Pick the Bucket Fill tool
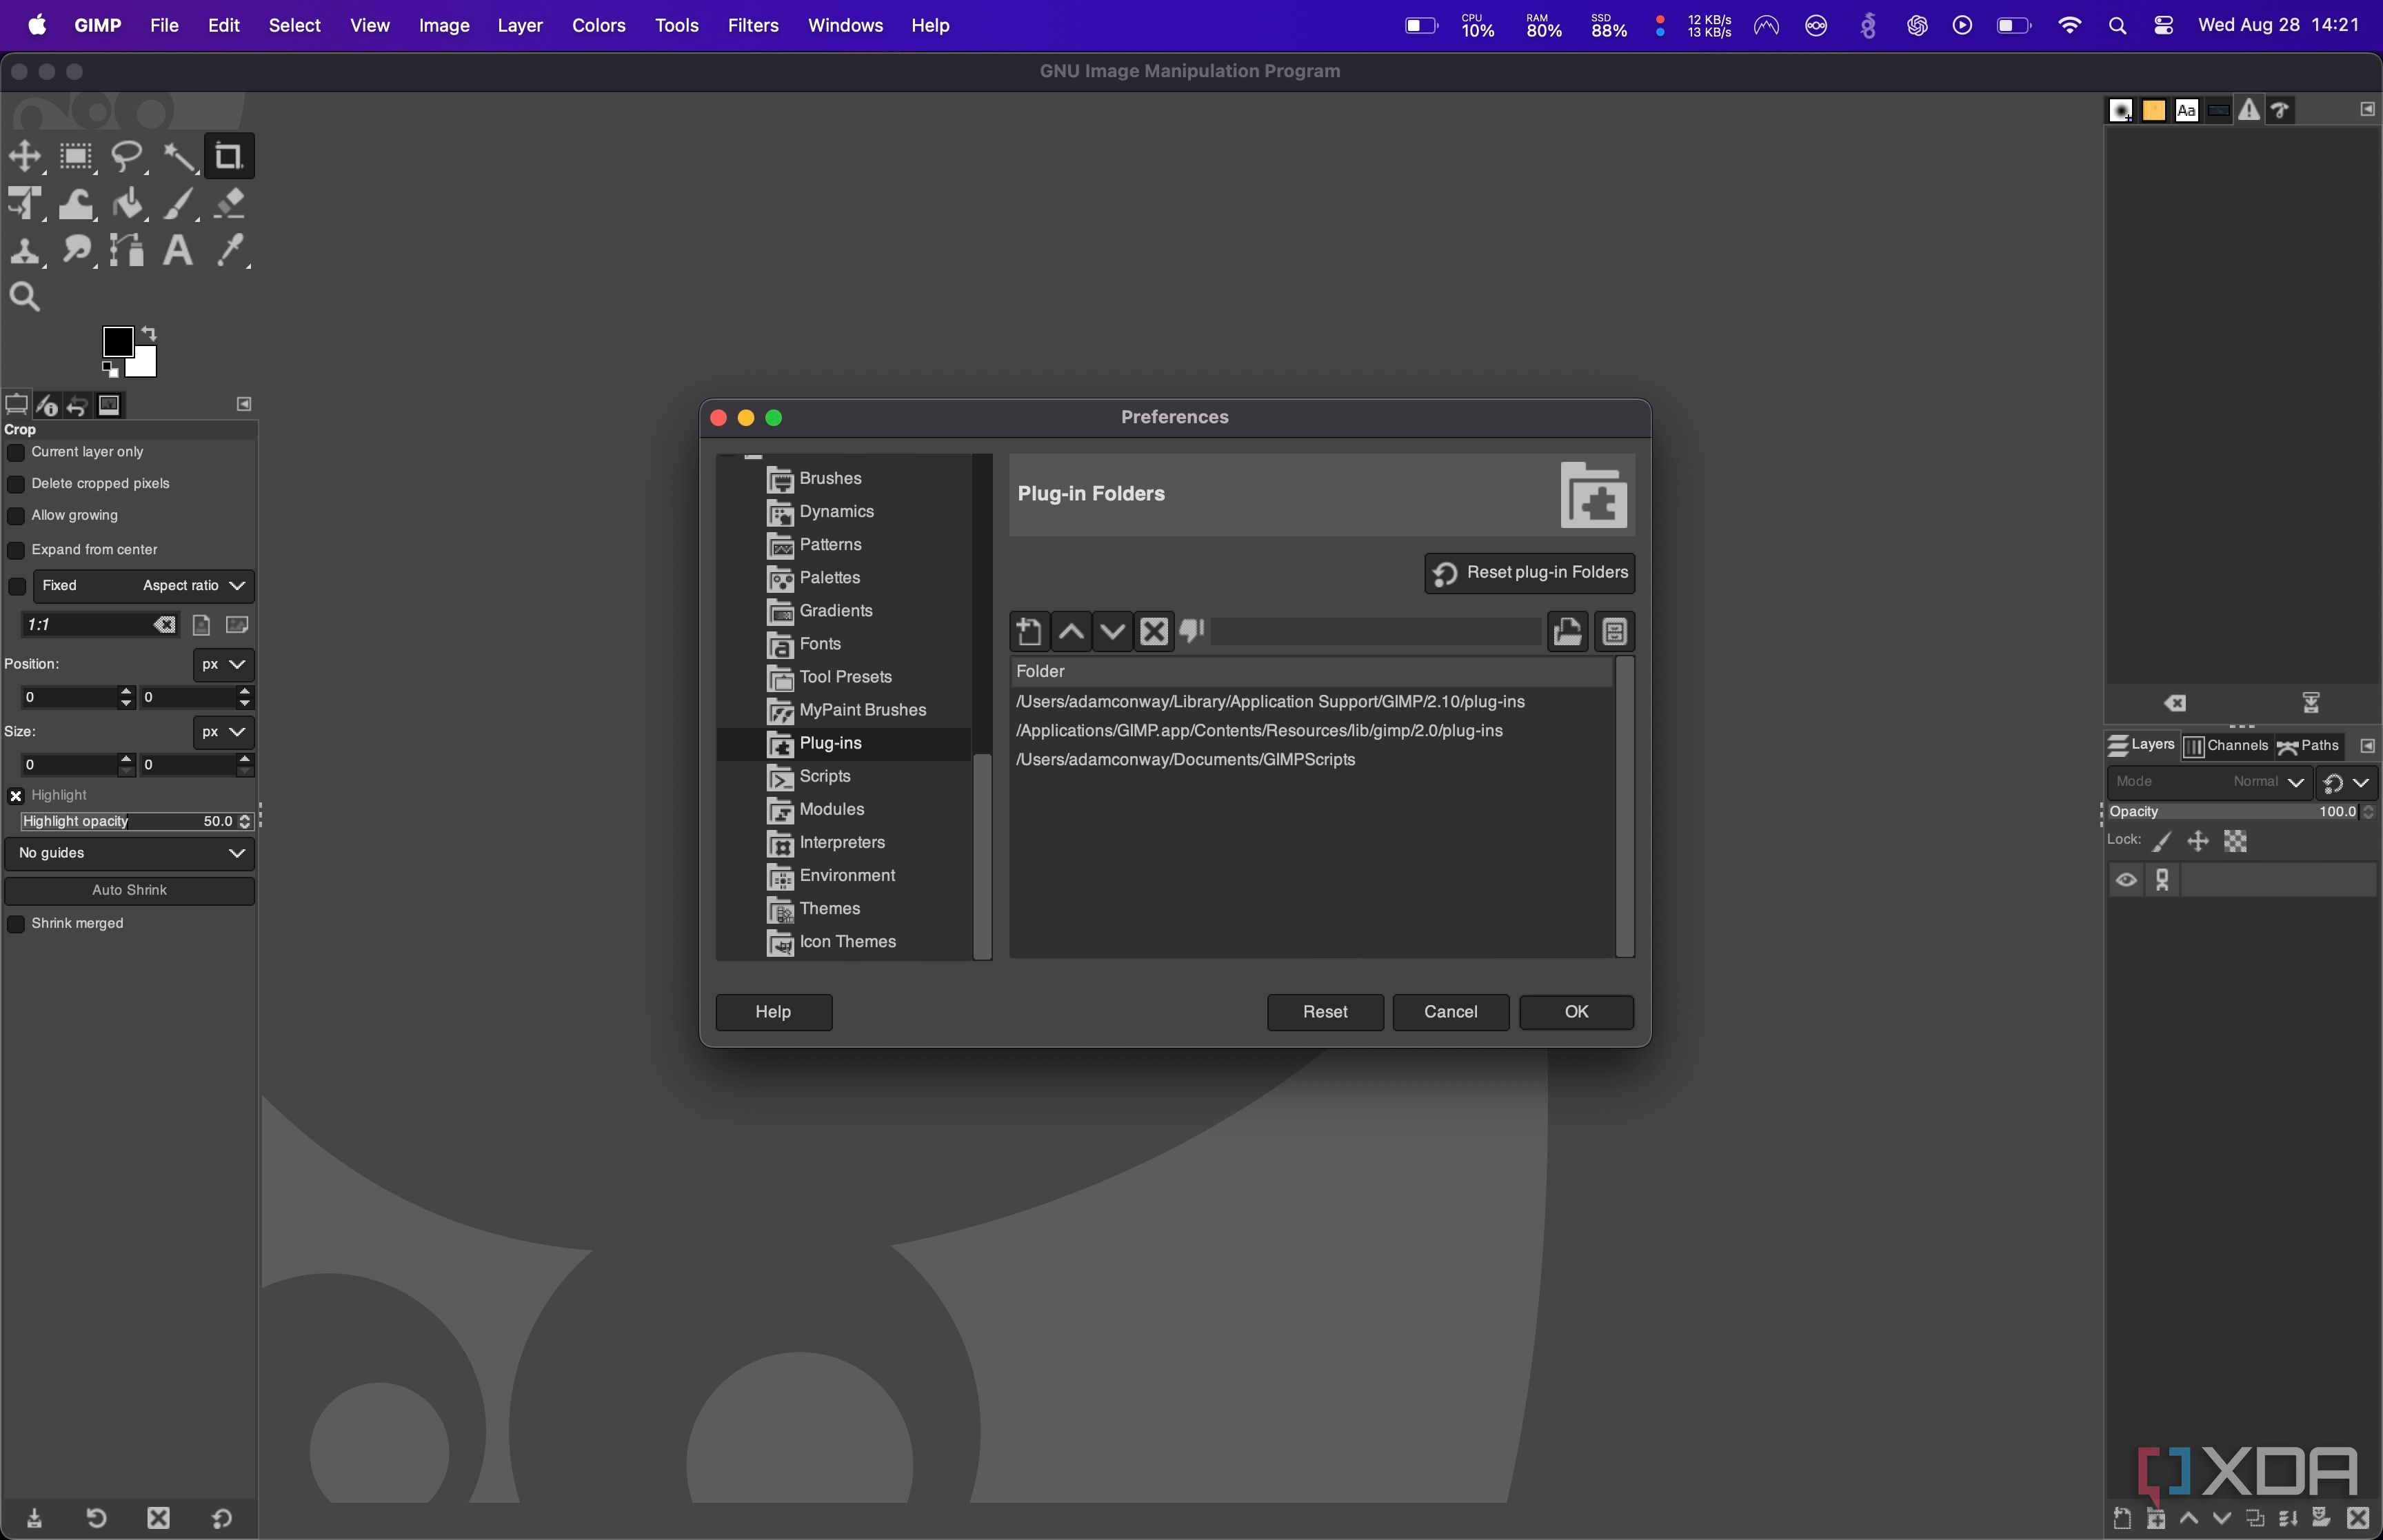2383x1540 pixels. pos(128,204)
